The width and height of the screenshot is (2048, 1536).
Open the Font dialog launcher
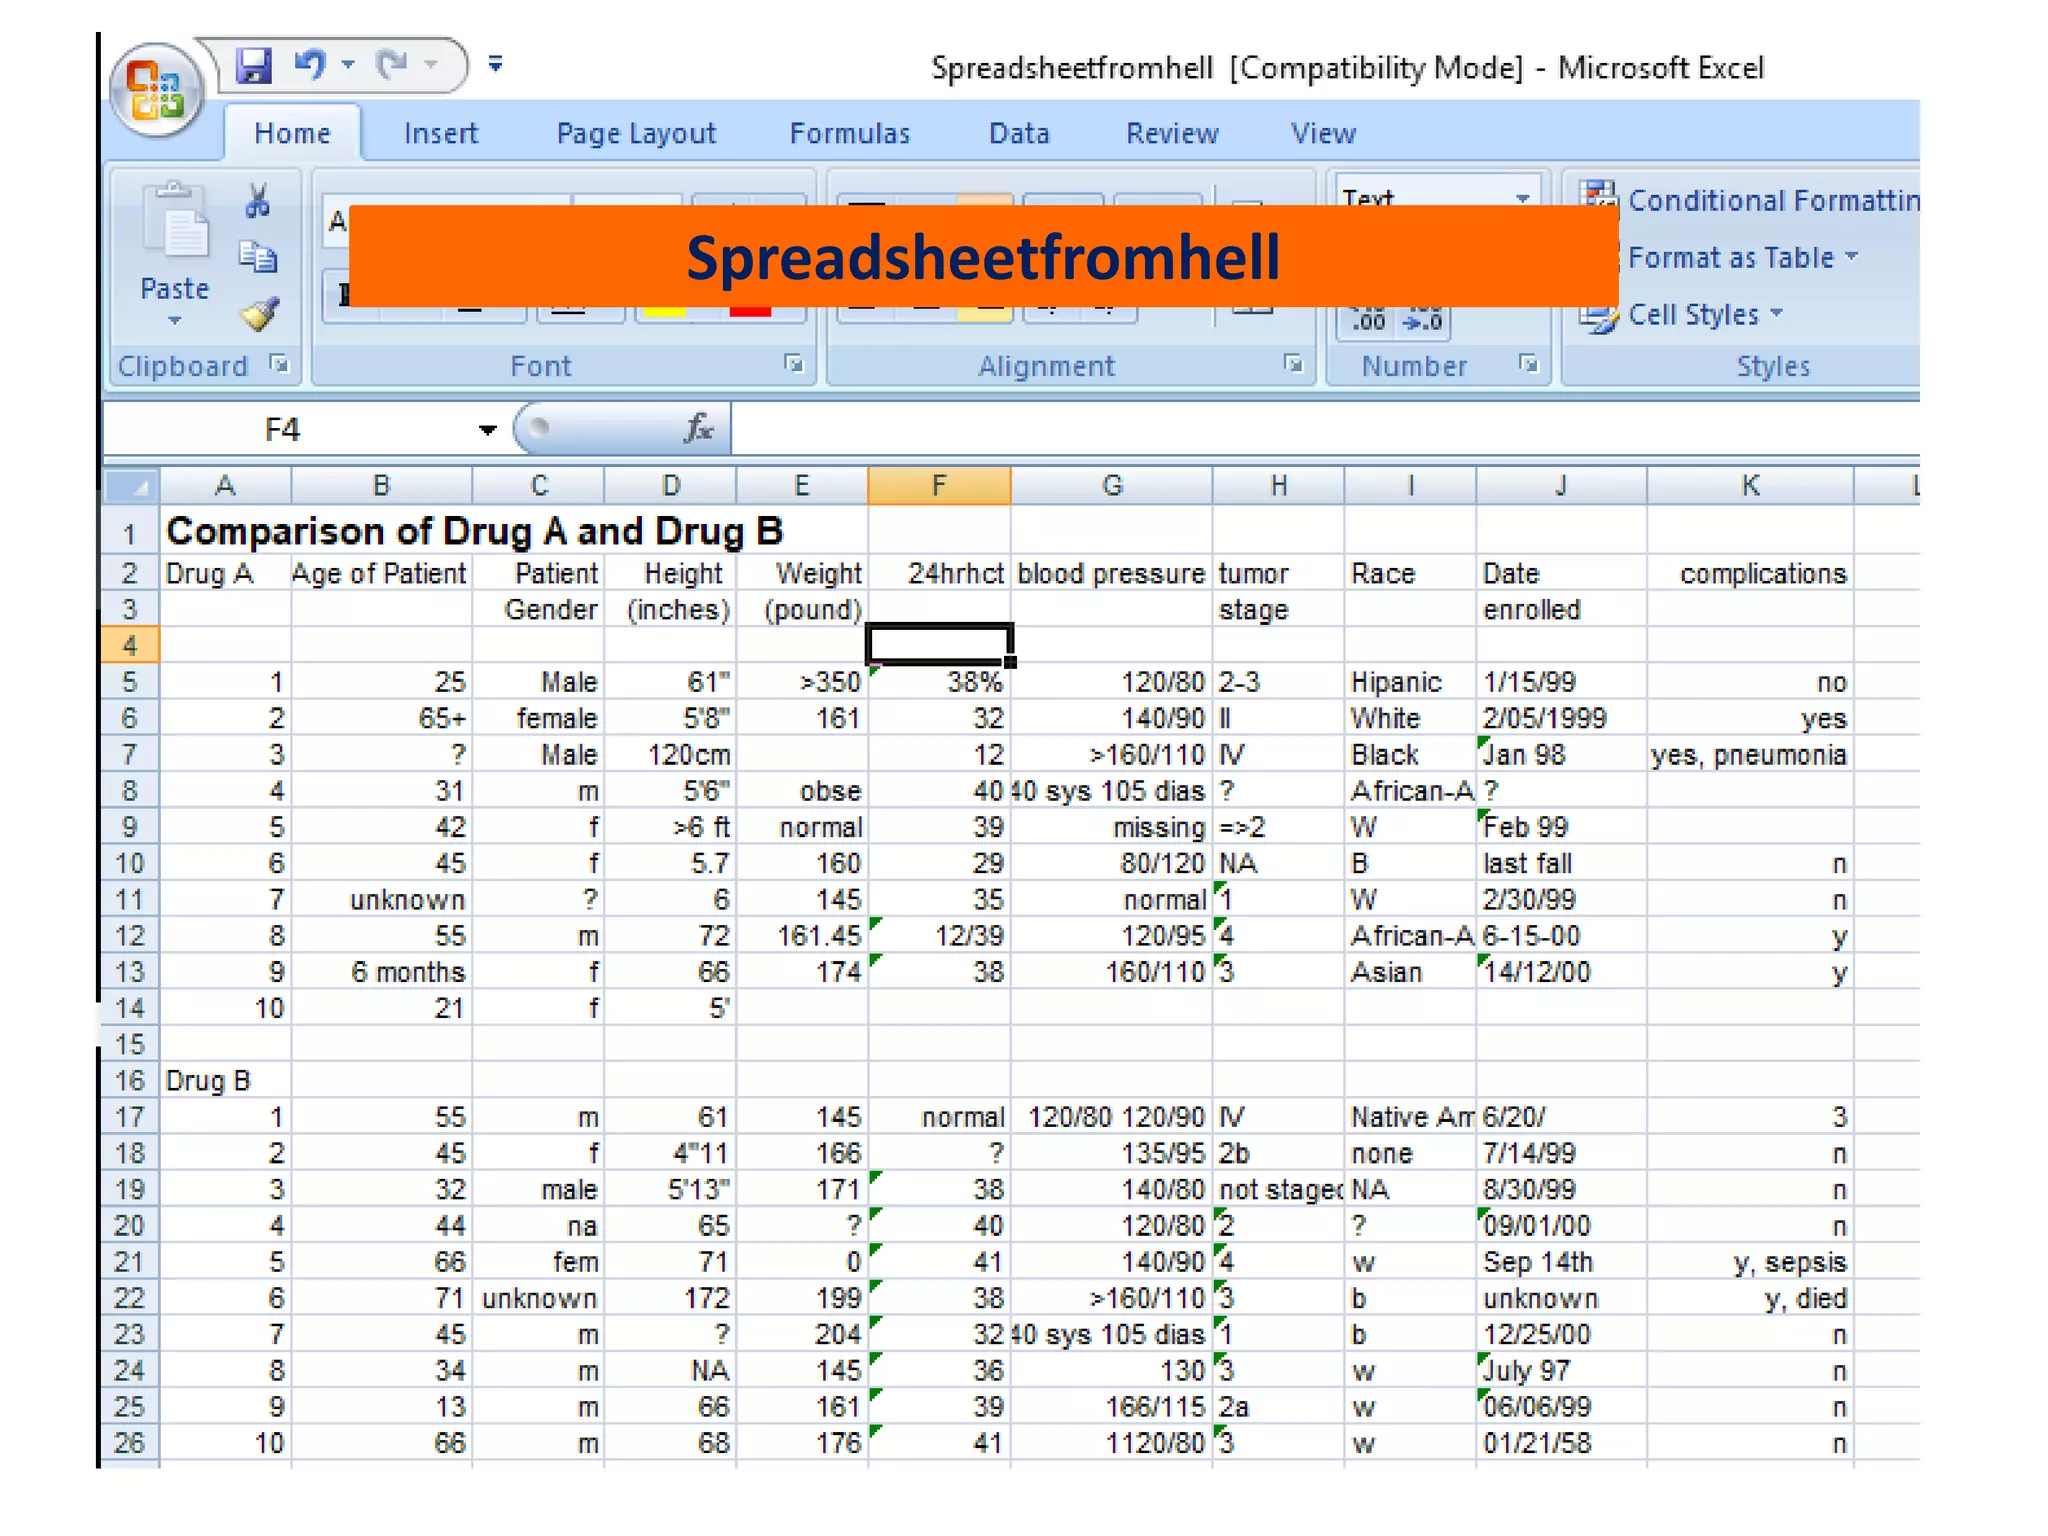(x=794, y=364)
